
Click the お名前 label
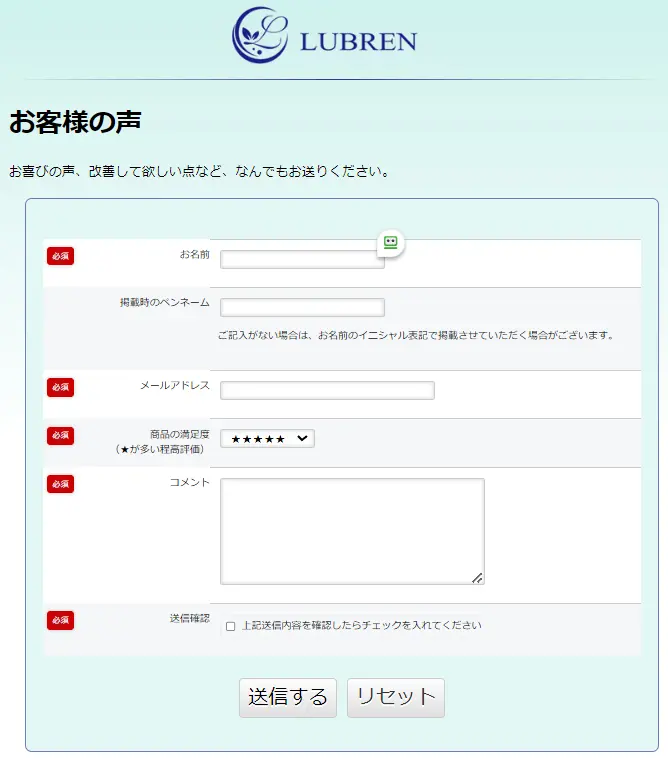click(194, 255)
